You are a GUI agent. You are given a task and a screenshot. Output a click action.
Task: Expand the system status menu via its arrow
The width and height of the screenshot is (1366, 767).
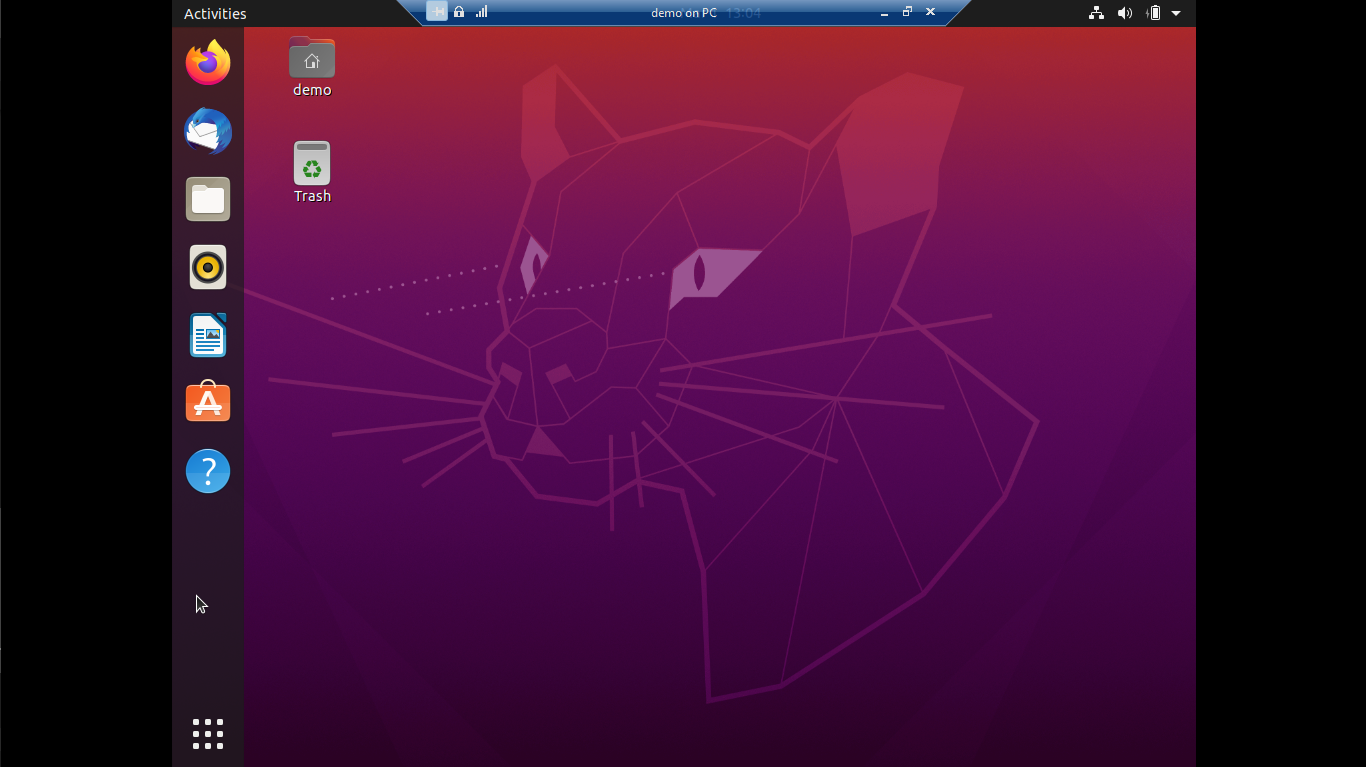[x=1176, y=13]
